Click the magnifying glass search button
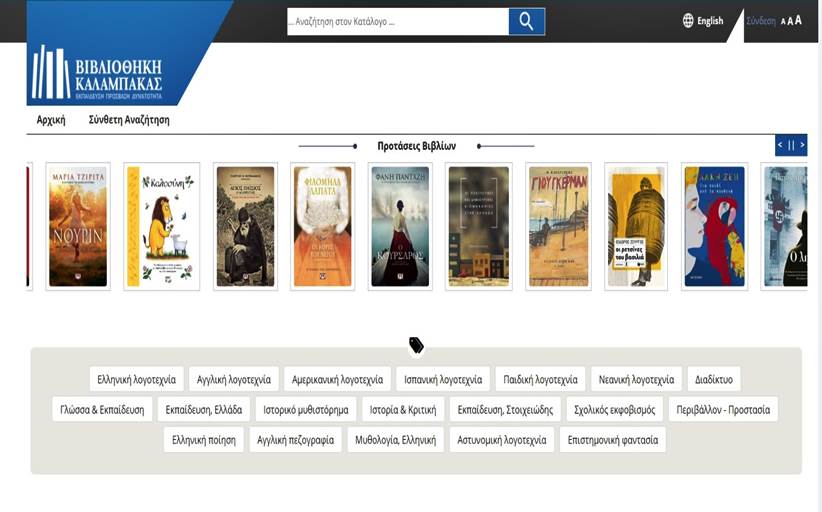 pyautogui.click(x=526, y=21)
